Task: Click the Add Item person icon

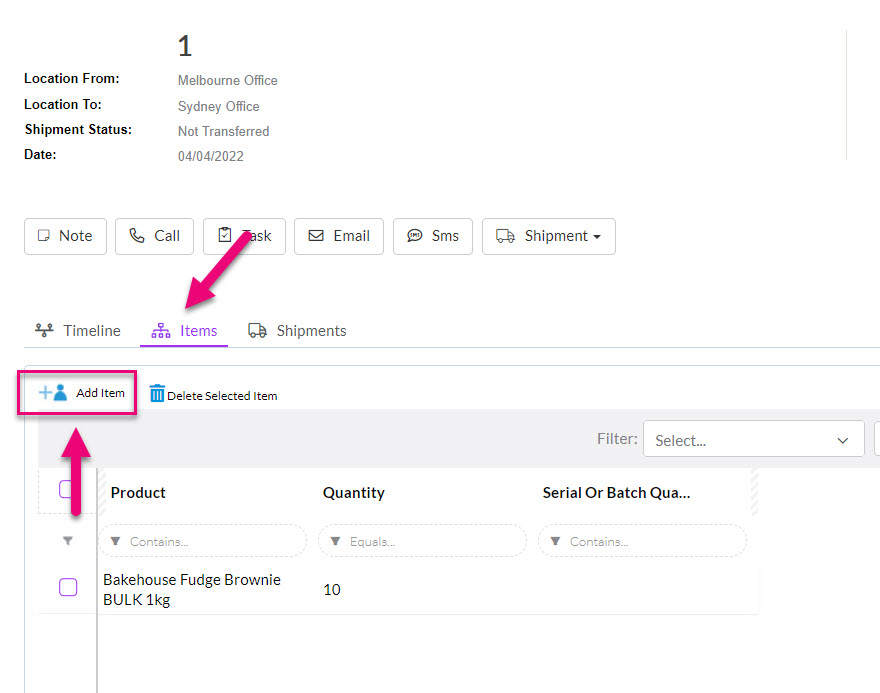Action: [53, 393]
